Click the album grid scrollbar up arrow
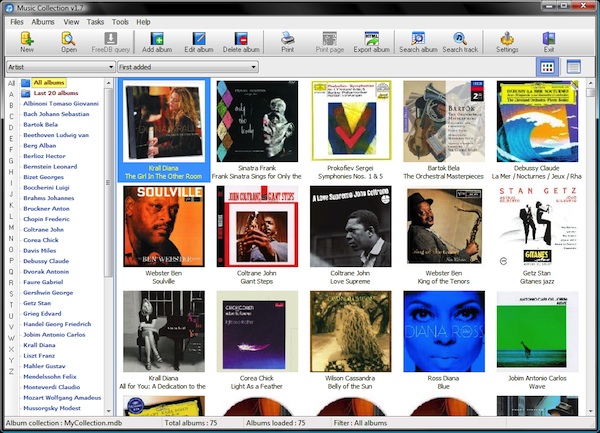Viewport: 600px width, 433px height. (x=591, y=83)
